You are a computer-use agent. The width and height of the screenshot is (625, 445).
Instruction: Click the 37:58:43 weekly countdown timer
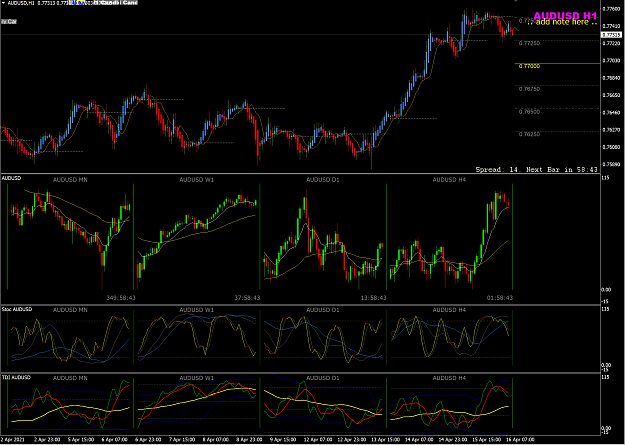(247, 298)
